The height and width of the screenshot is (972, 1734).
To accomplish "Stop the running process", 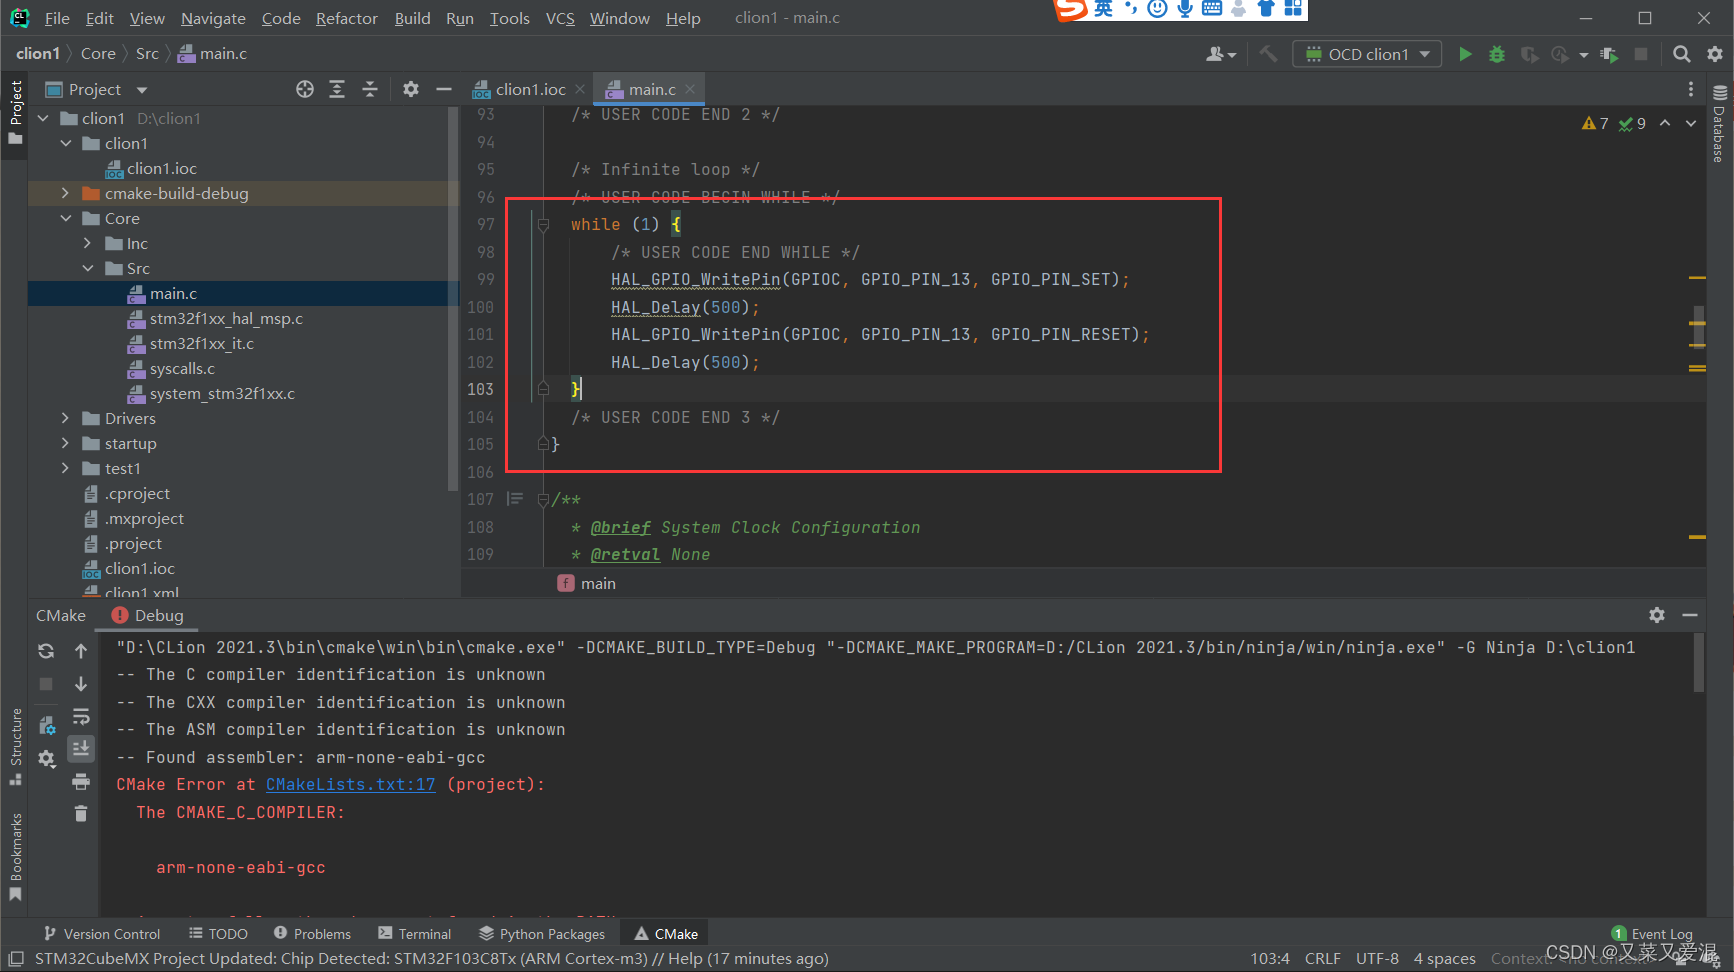I will click(1641, 54).
